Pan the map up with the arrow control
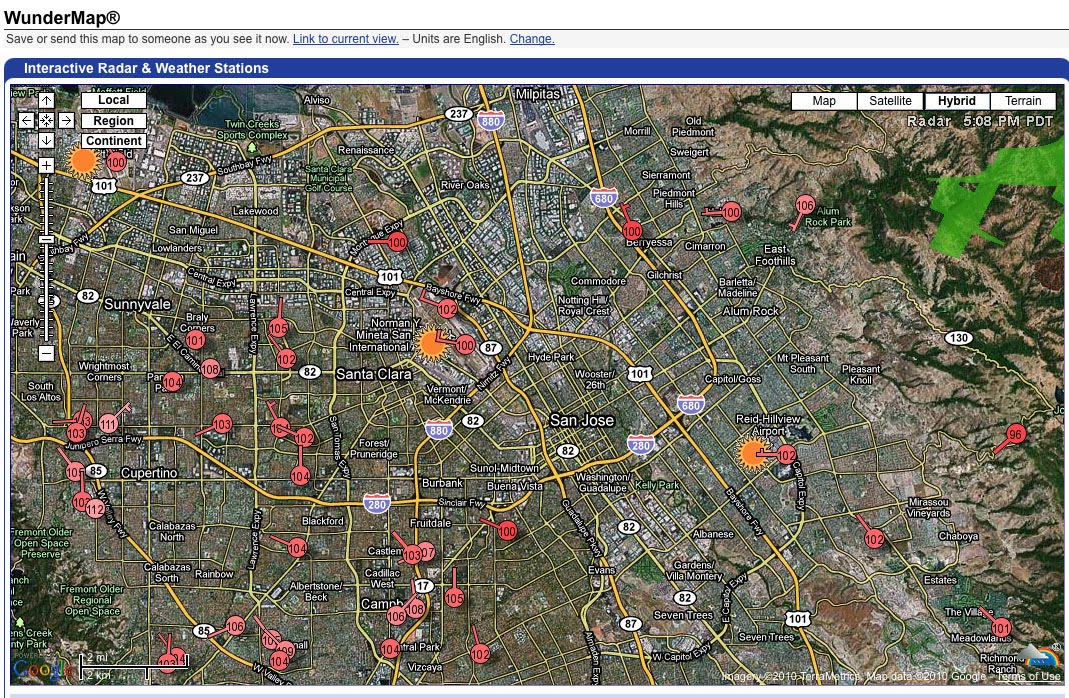 coord(46,101)
